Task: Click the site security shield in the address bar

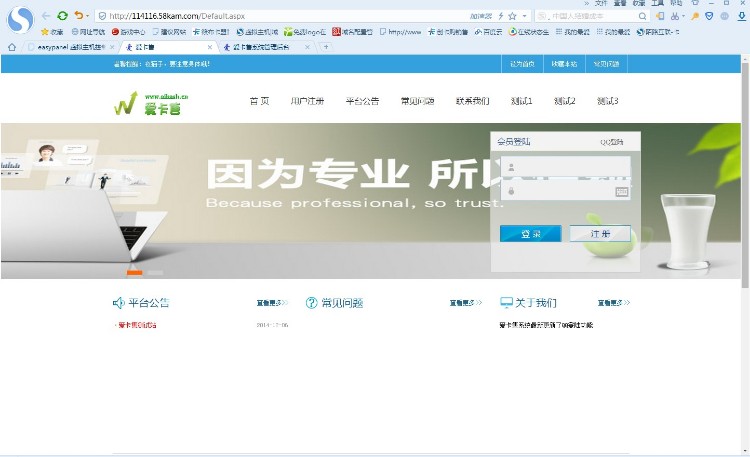Action: 102,16
